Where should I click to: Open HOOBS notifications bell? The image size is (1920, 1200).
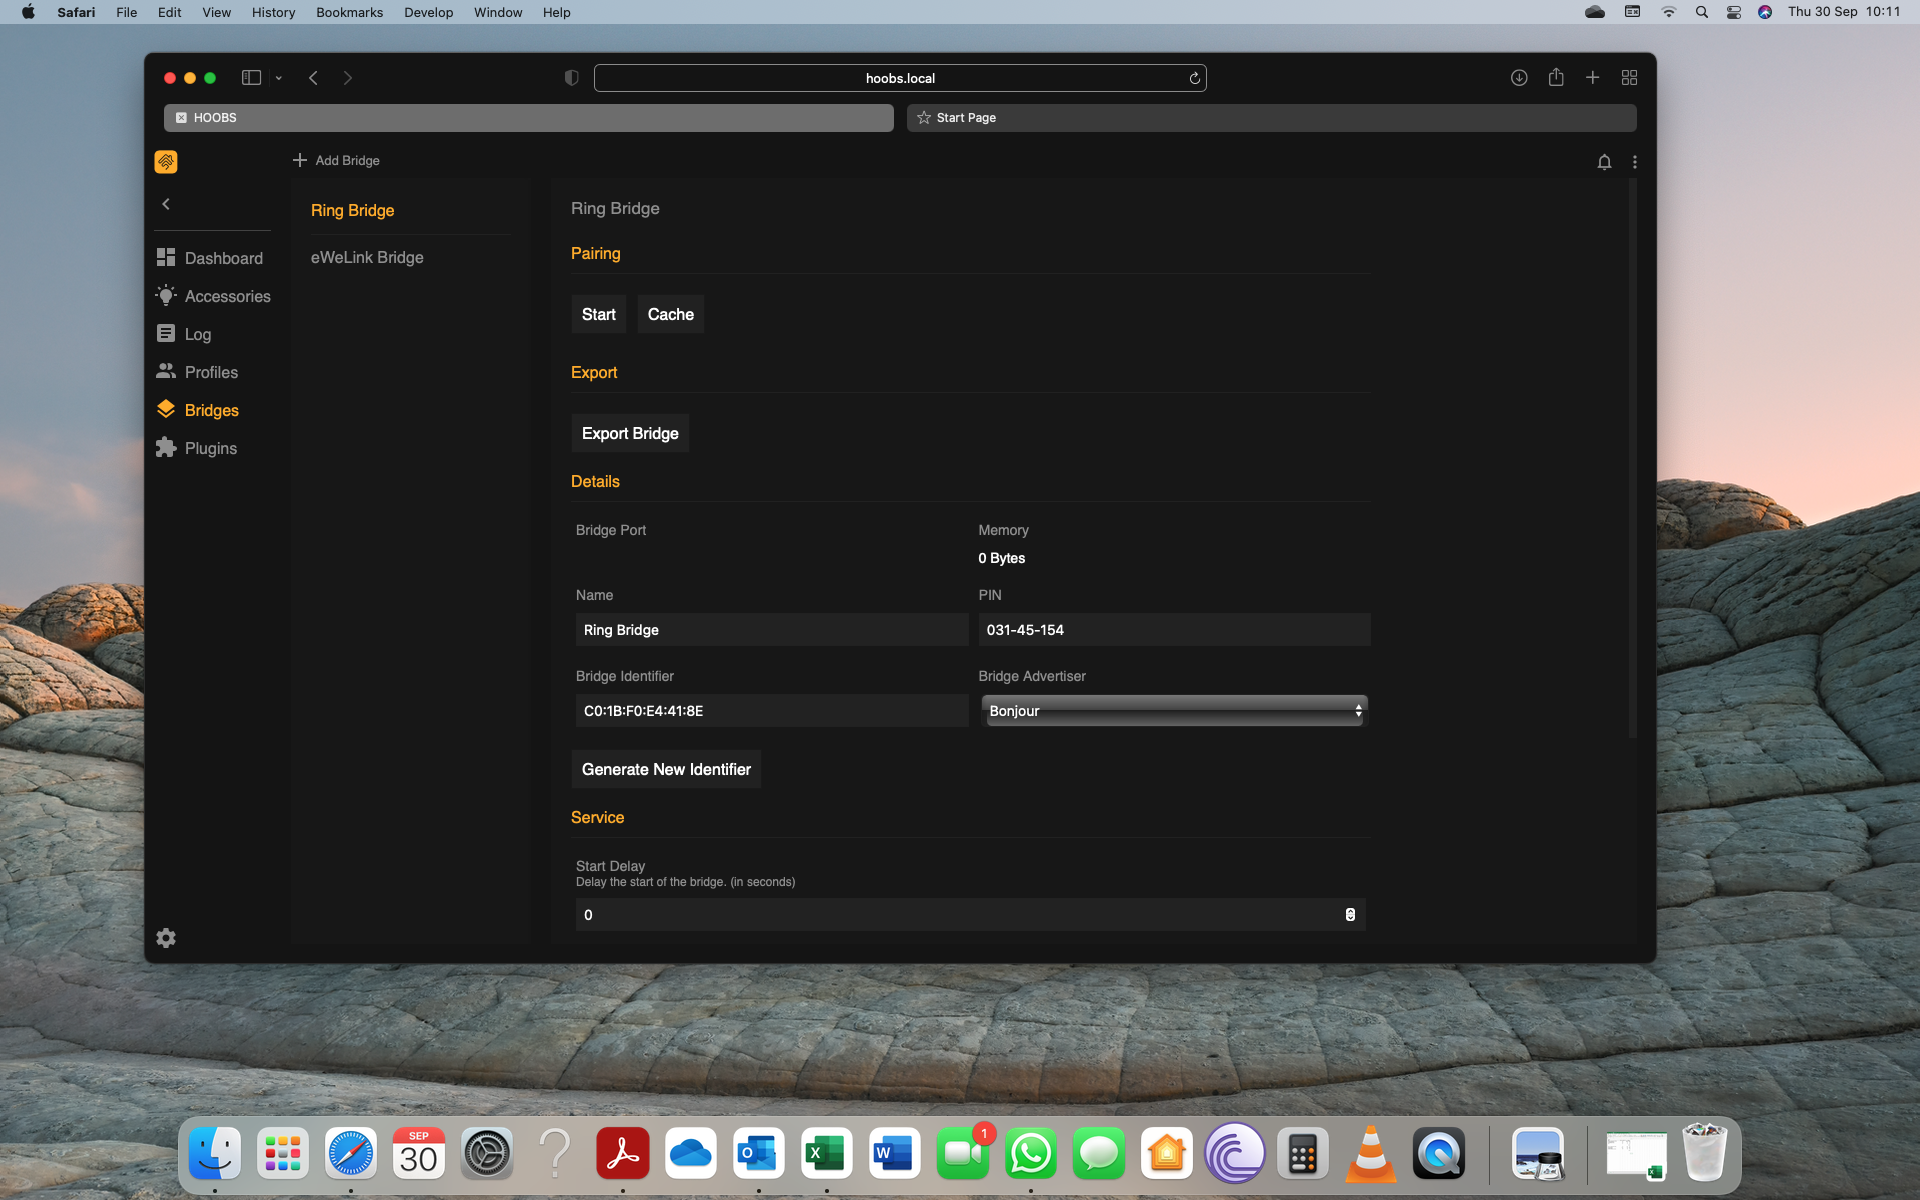pos(1604,162)
